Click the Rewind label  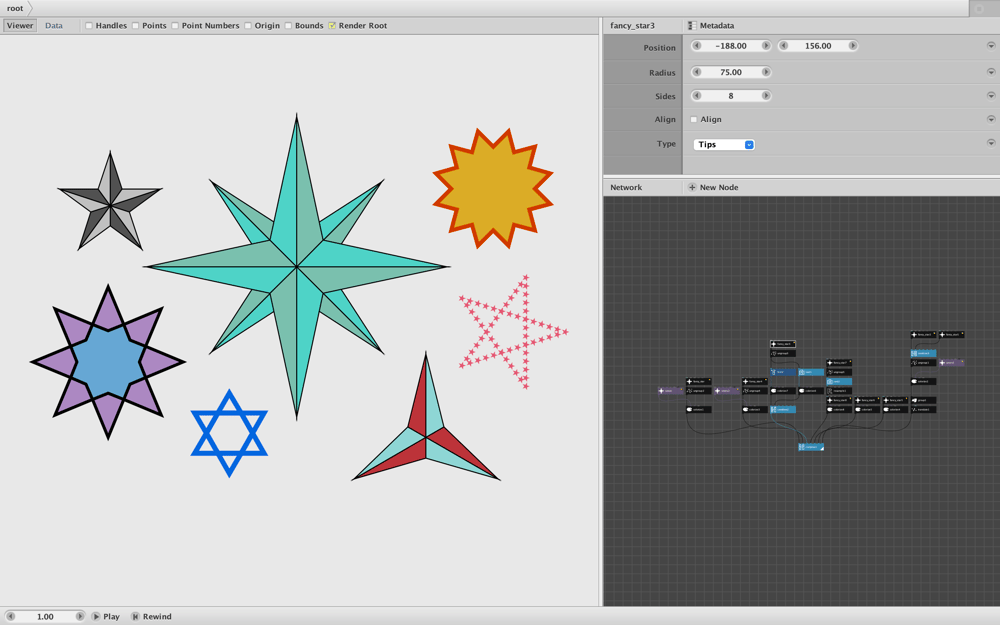tap(157, 616)
